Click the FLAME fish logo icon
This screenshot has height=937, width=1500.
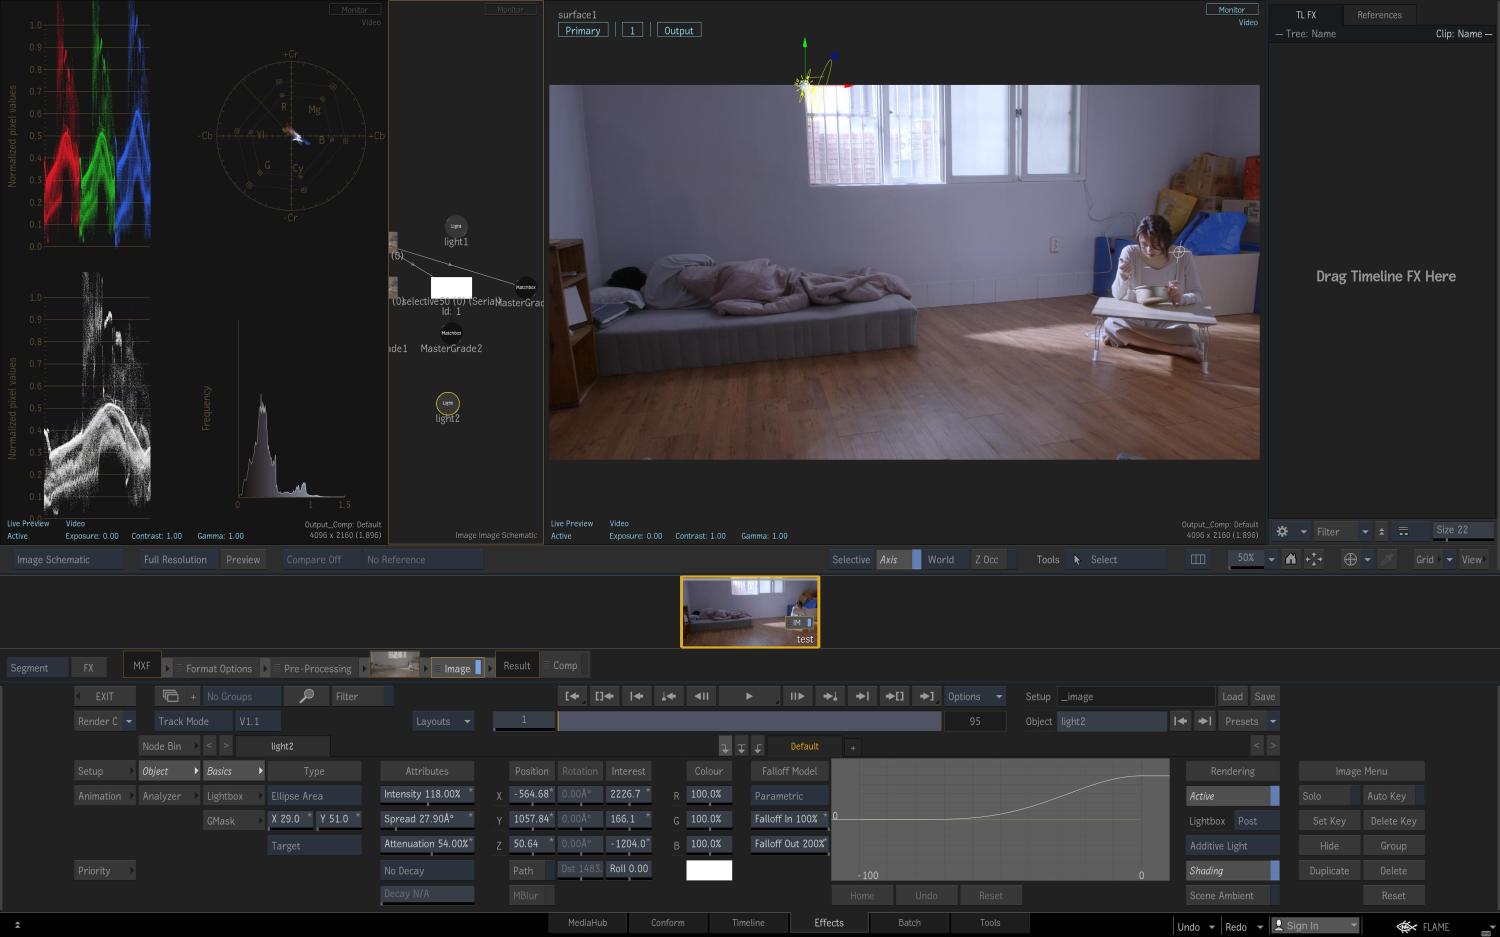click(x=1407, y=927)
